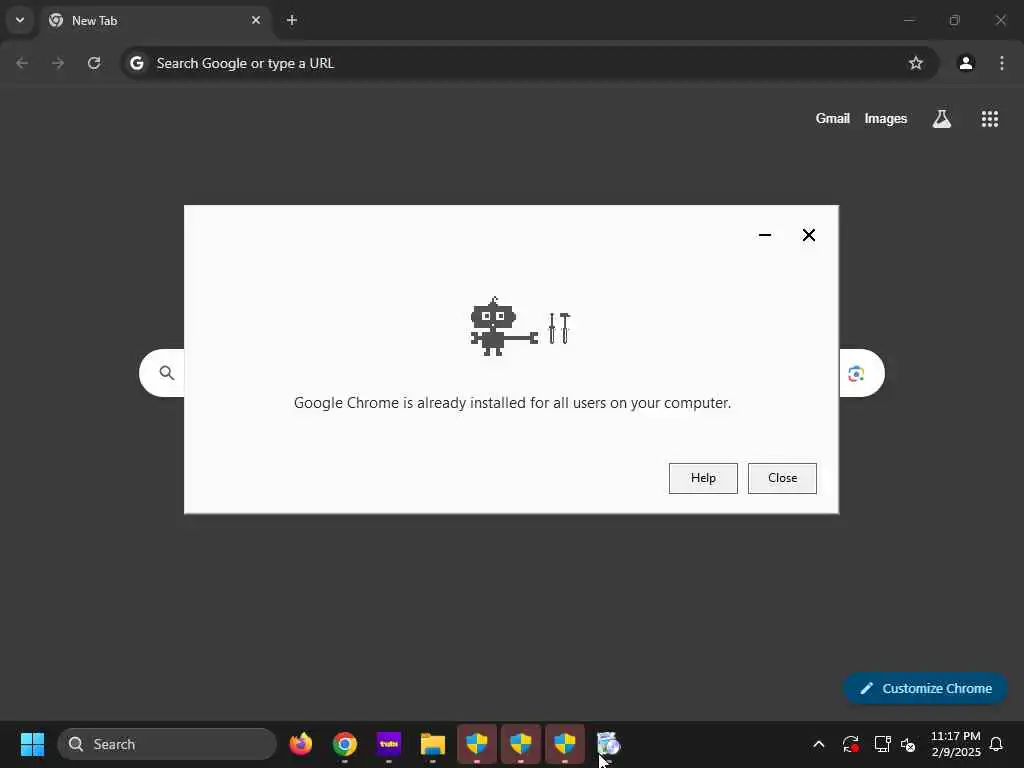
Task: Click the Help button in dialog
Action: point(703,478)
